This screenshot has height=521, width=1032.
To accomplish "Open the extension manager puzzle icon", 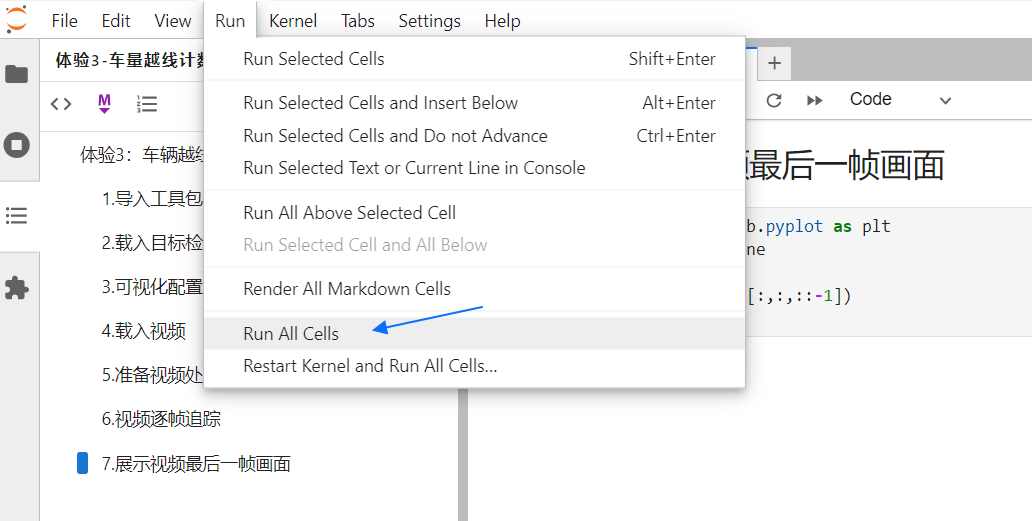I will point(17,288).
